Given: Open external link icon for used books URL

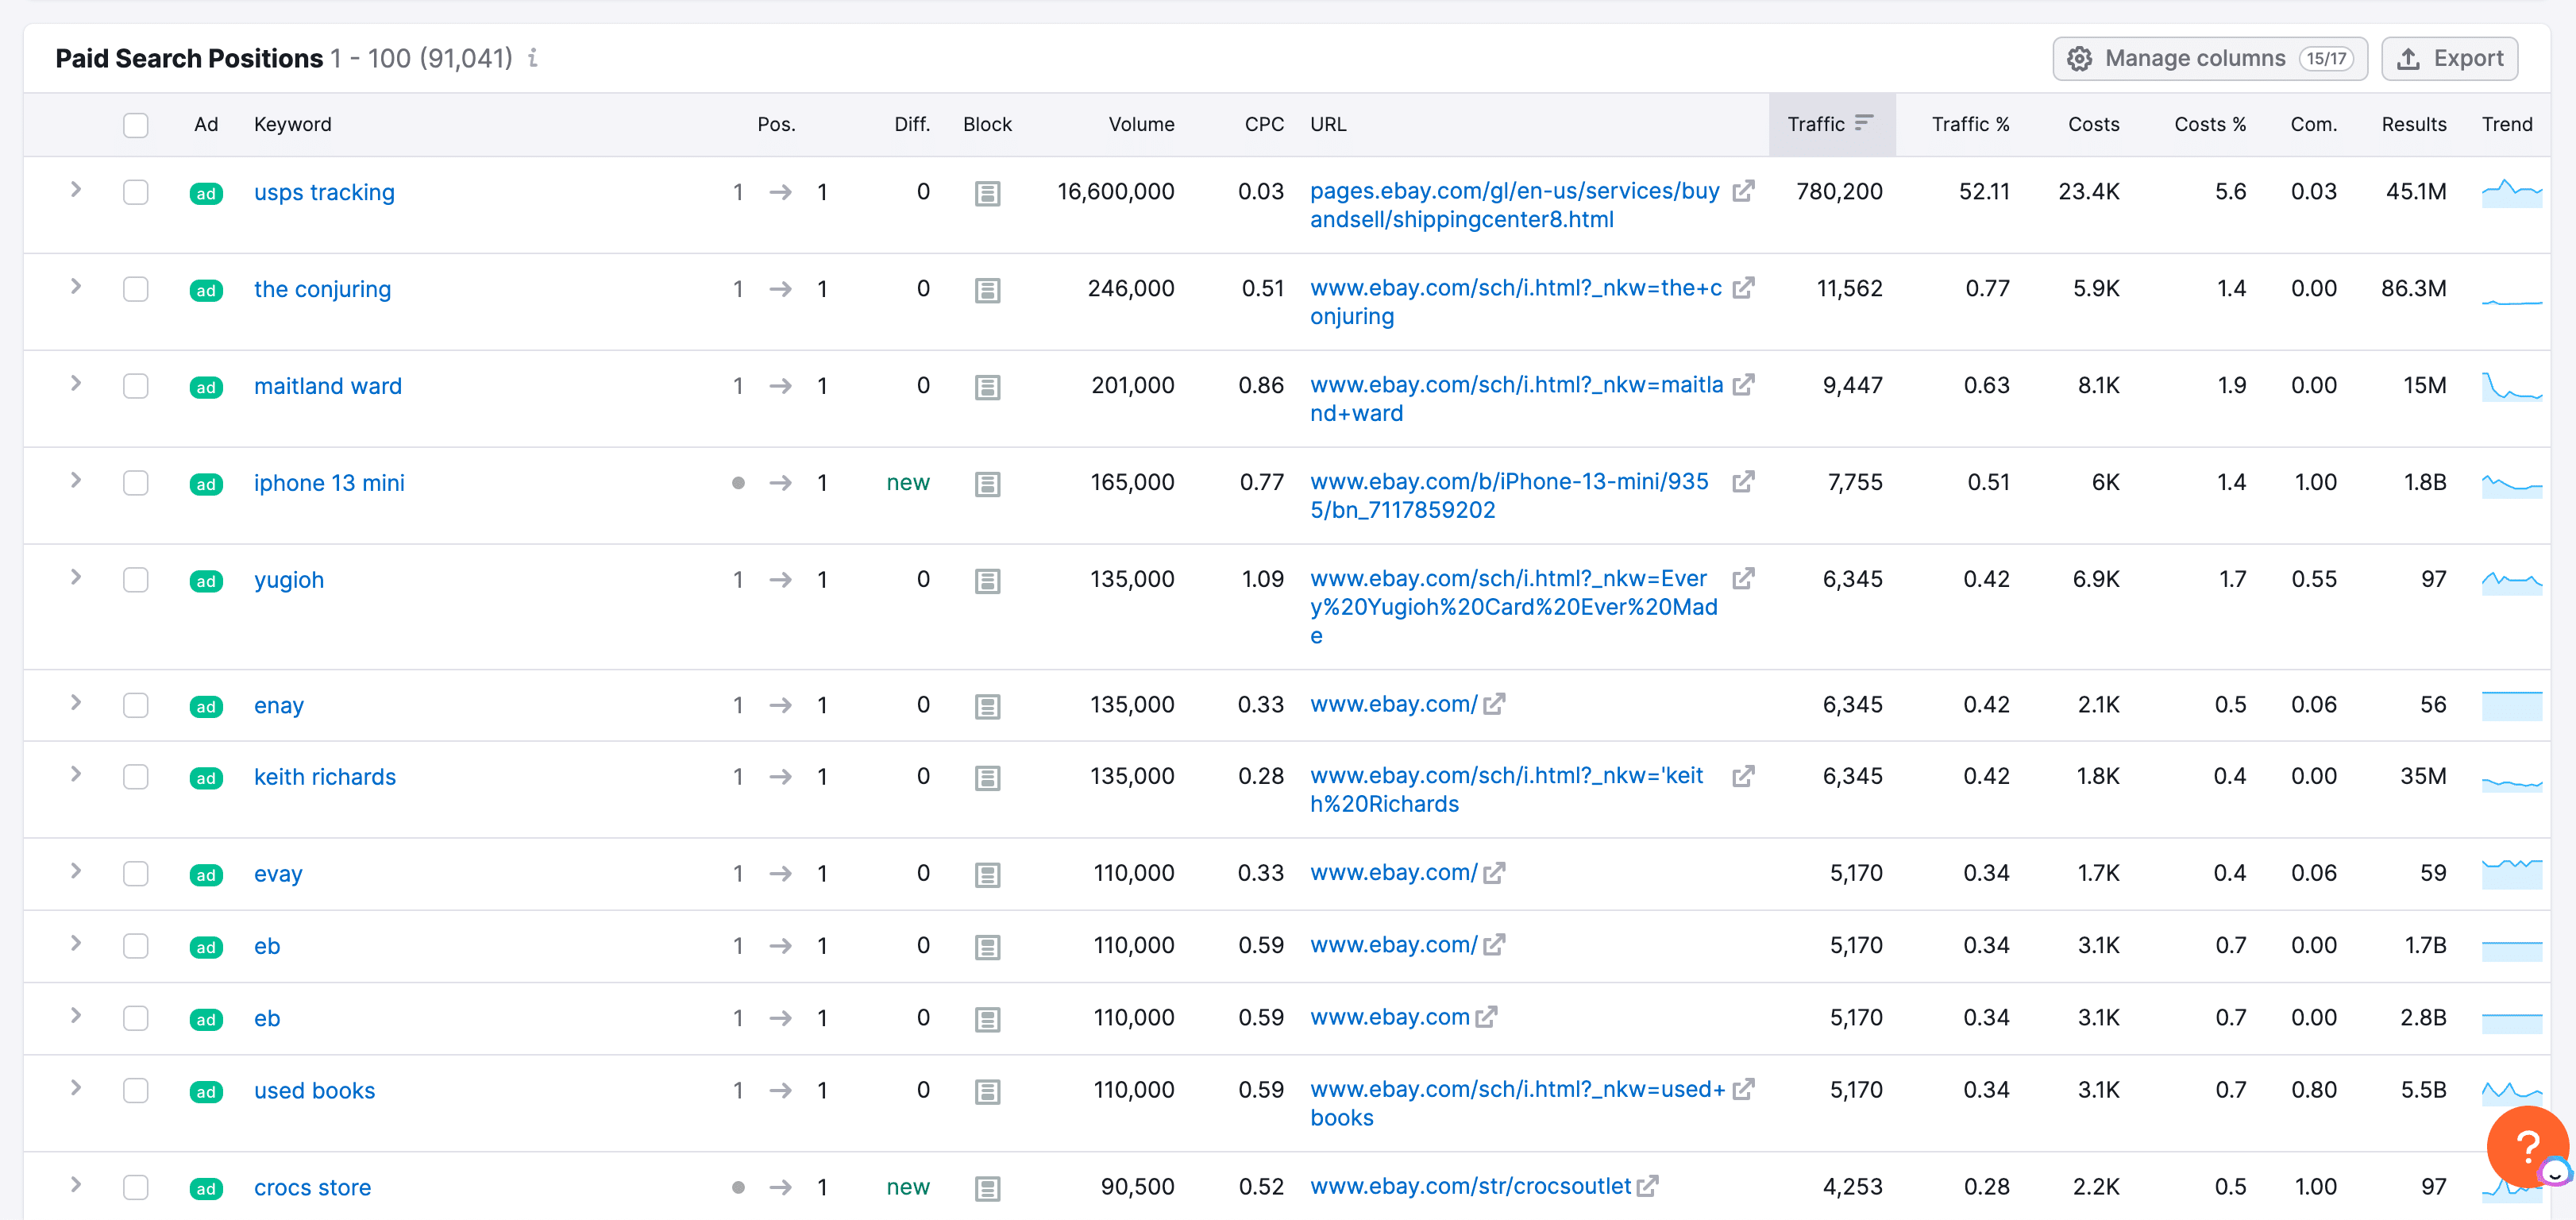Looking at the screenshot, I should point(1743,1089).
